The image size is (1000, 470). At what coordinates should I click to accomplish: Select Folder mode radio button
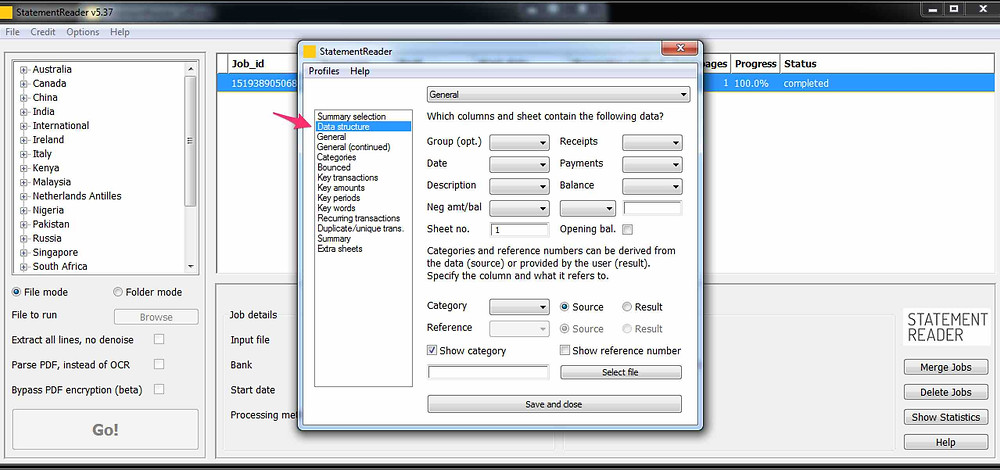coord(117,292)
